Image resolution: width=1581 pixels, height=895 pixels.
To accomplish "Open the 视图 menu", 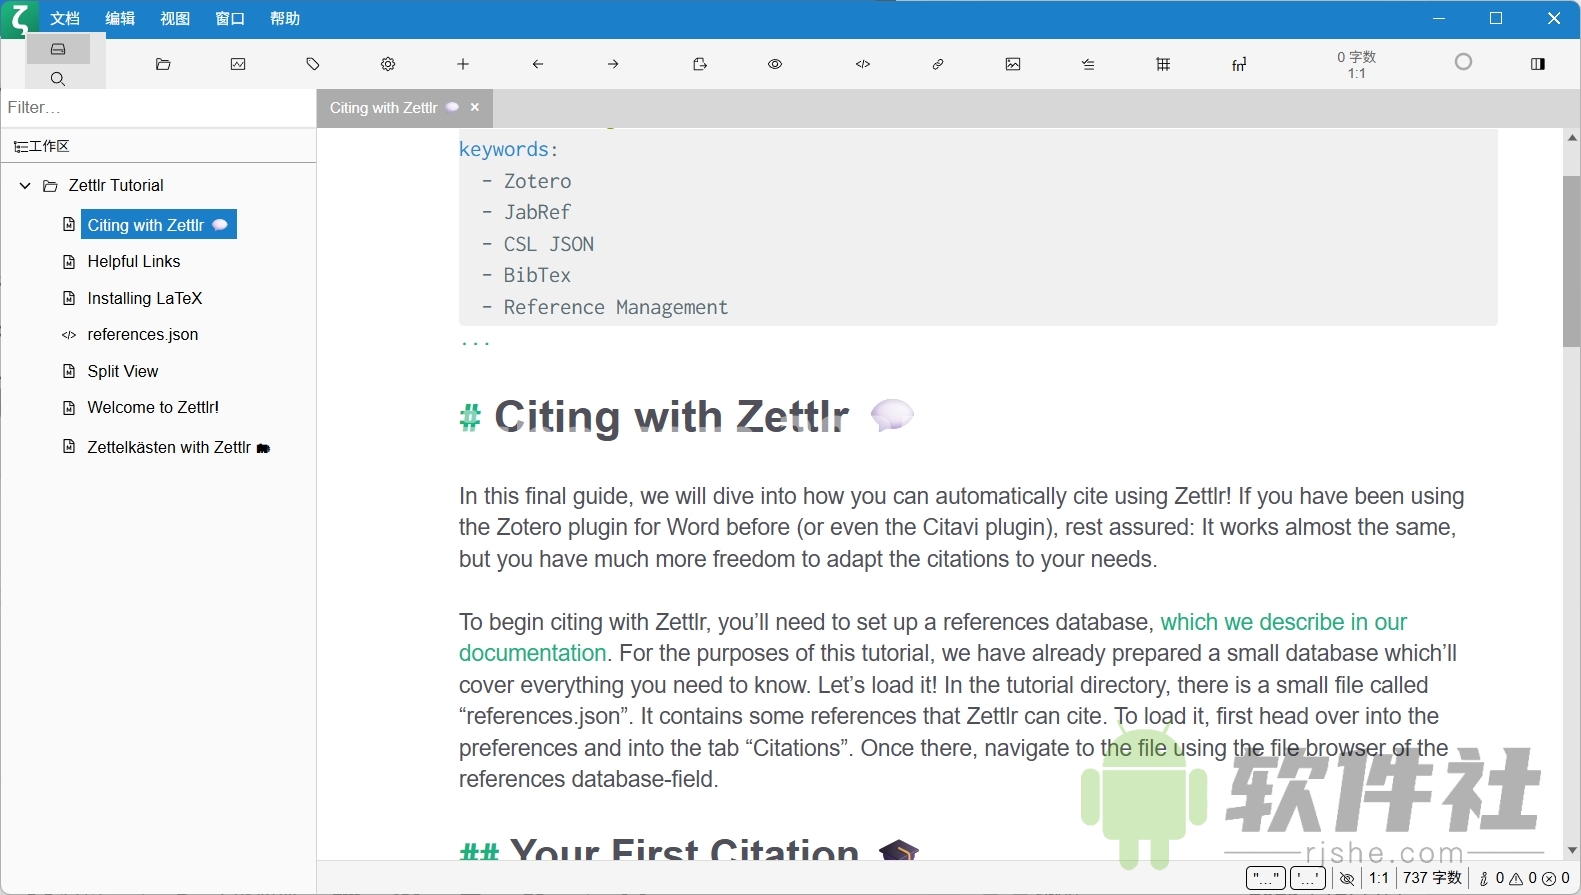I will tap(175, 18).
